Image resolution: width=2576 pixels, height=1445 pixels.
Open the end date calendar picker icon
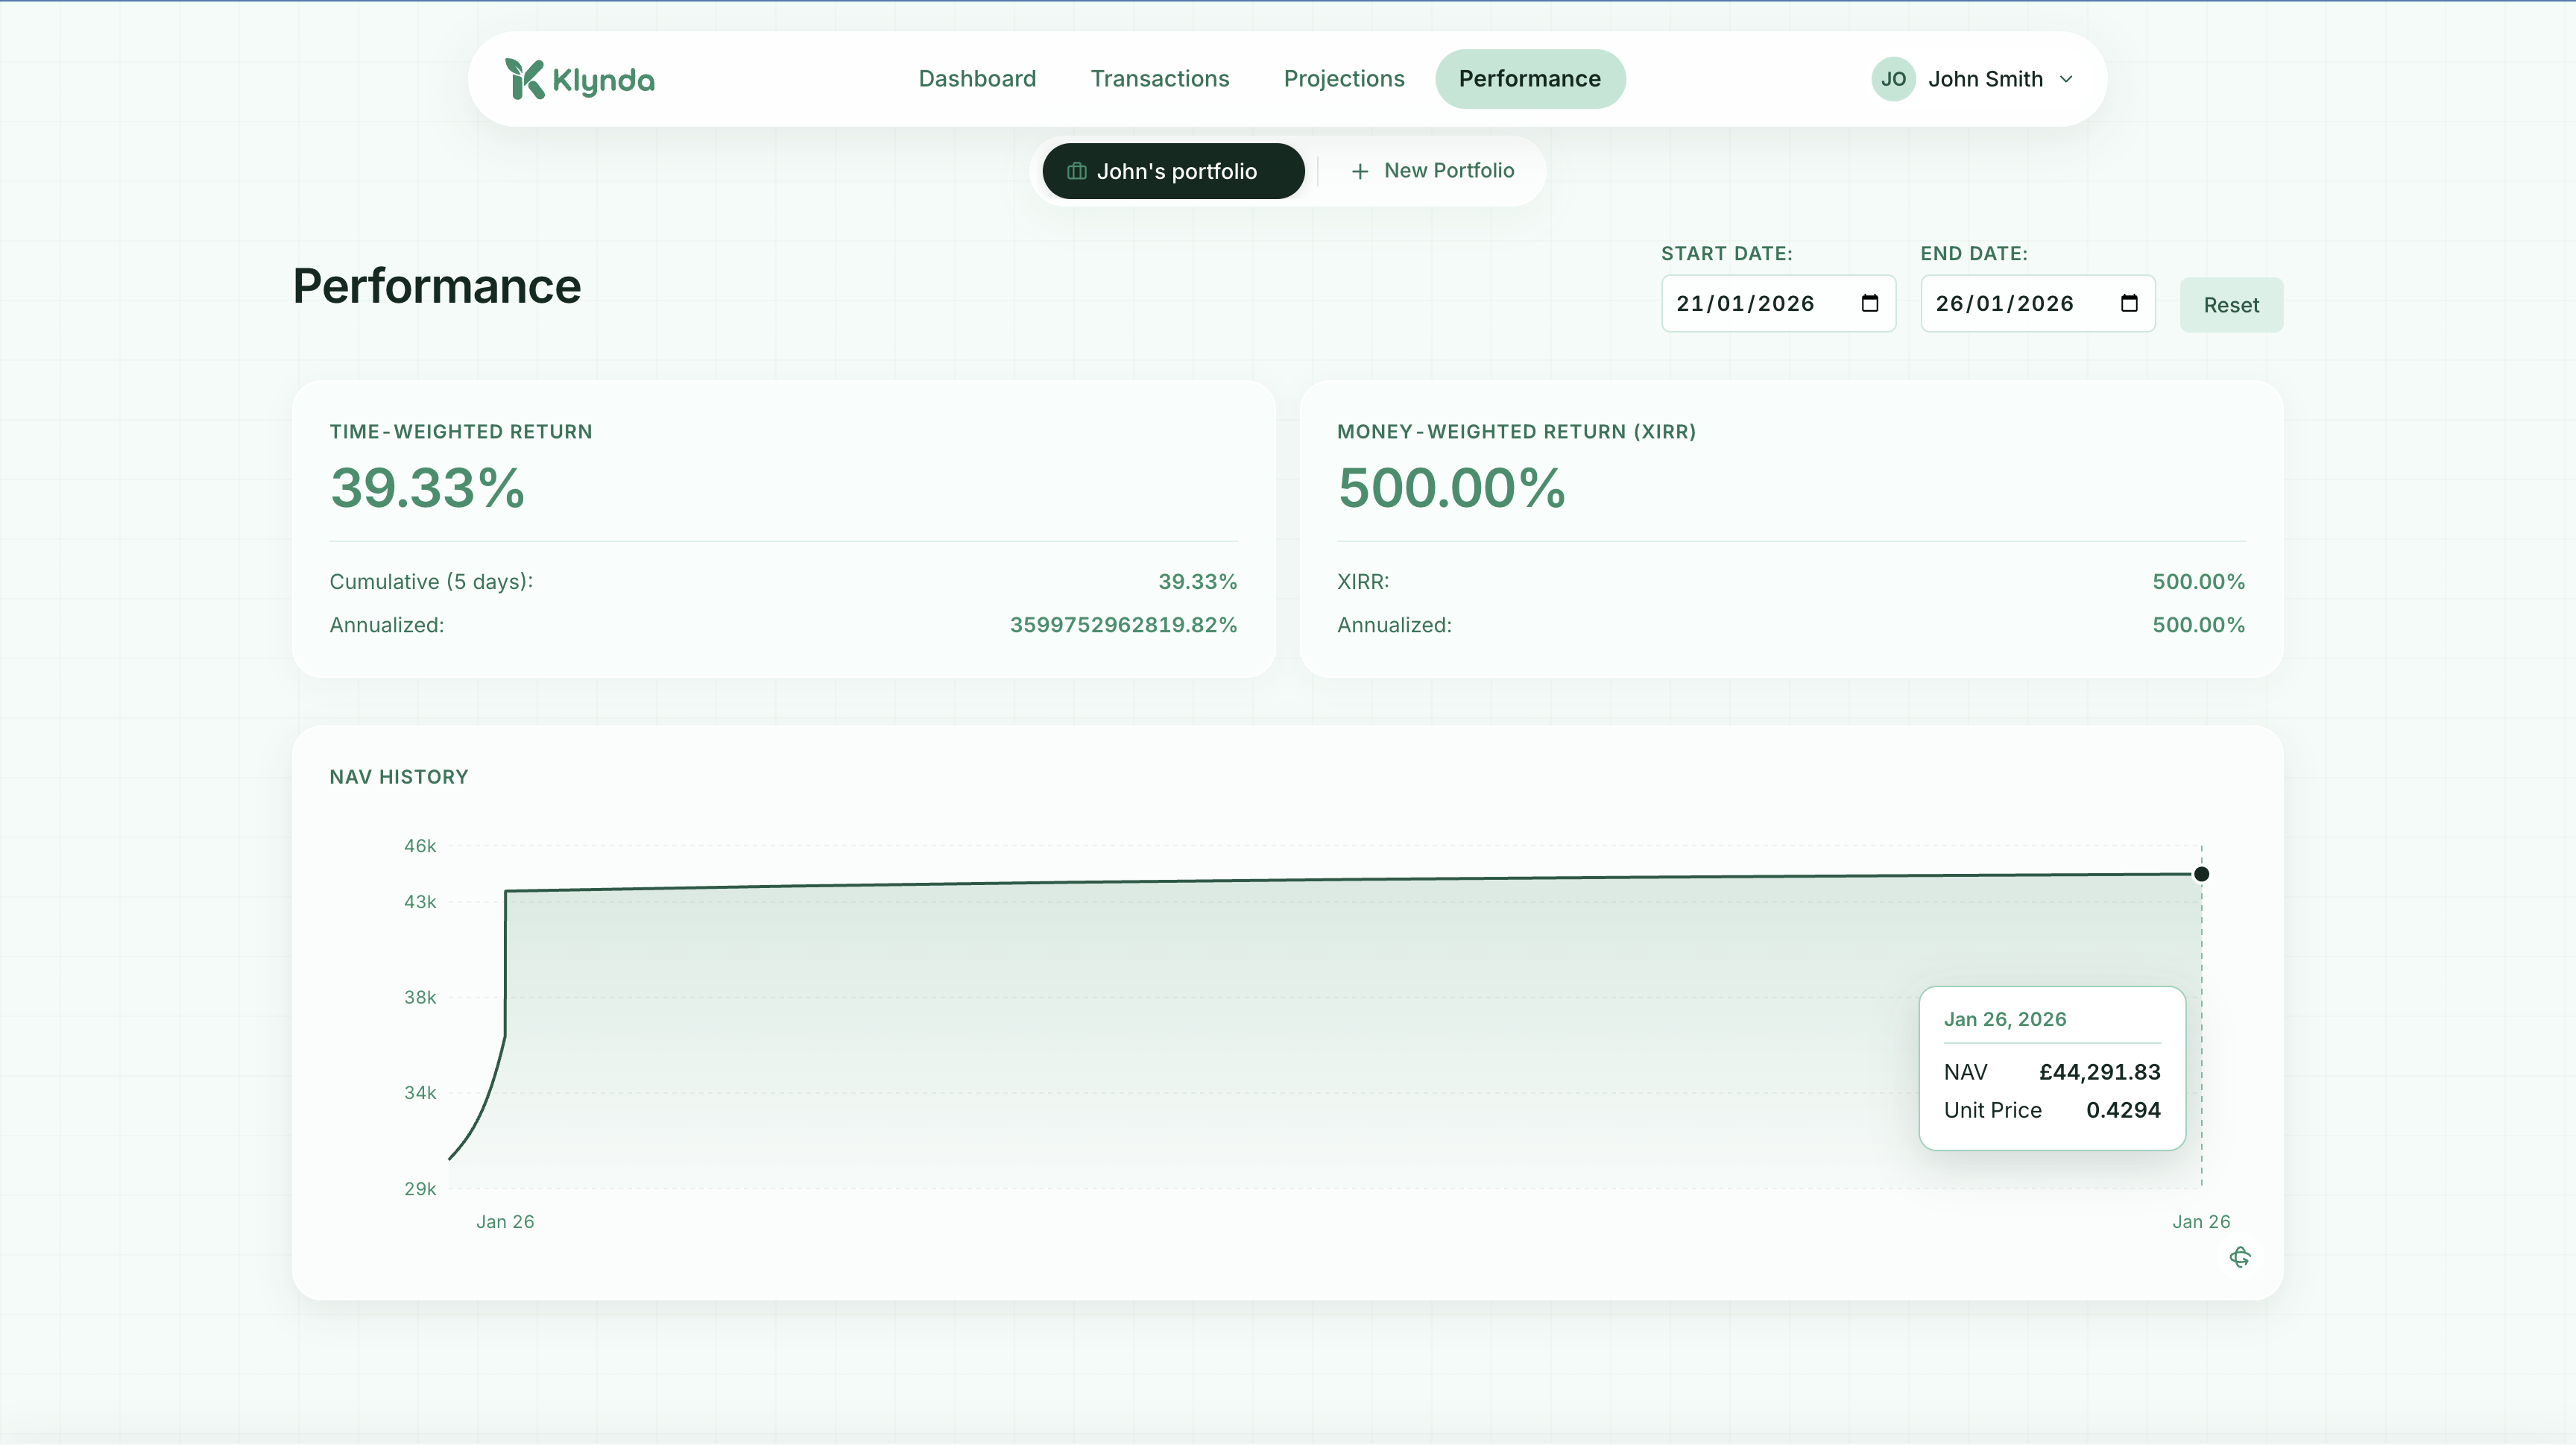2129,303
